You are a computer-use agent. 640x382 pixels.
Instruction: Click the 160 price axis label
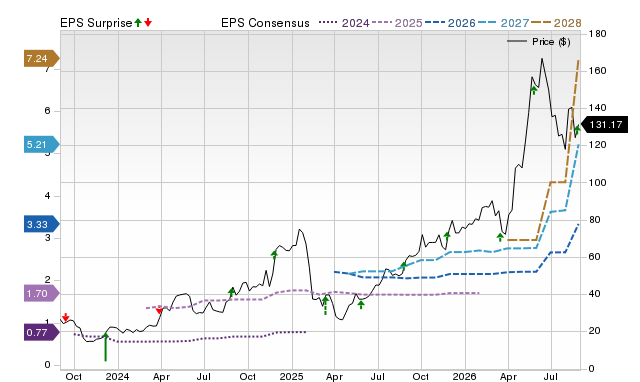tap(598, 71)
